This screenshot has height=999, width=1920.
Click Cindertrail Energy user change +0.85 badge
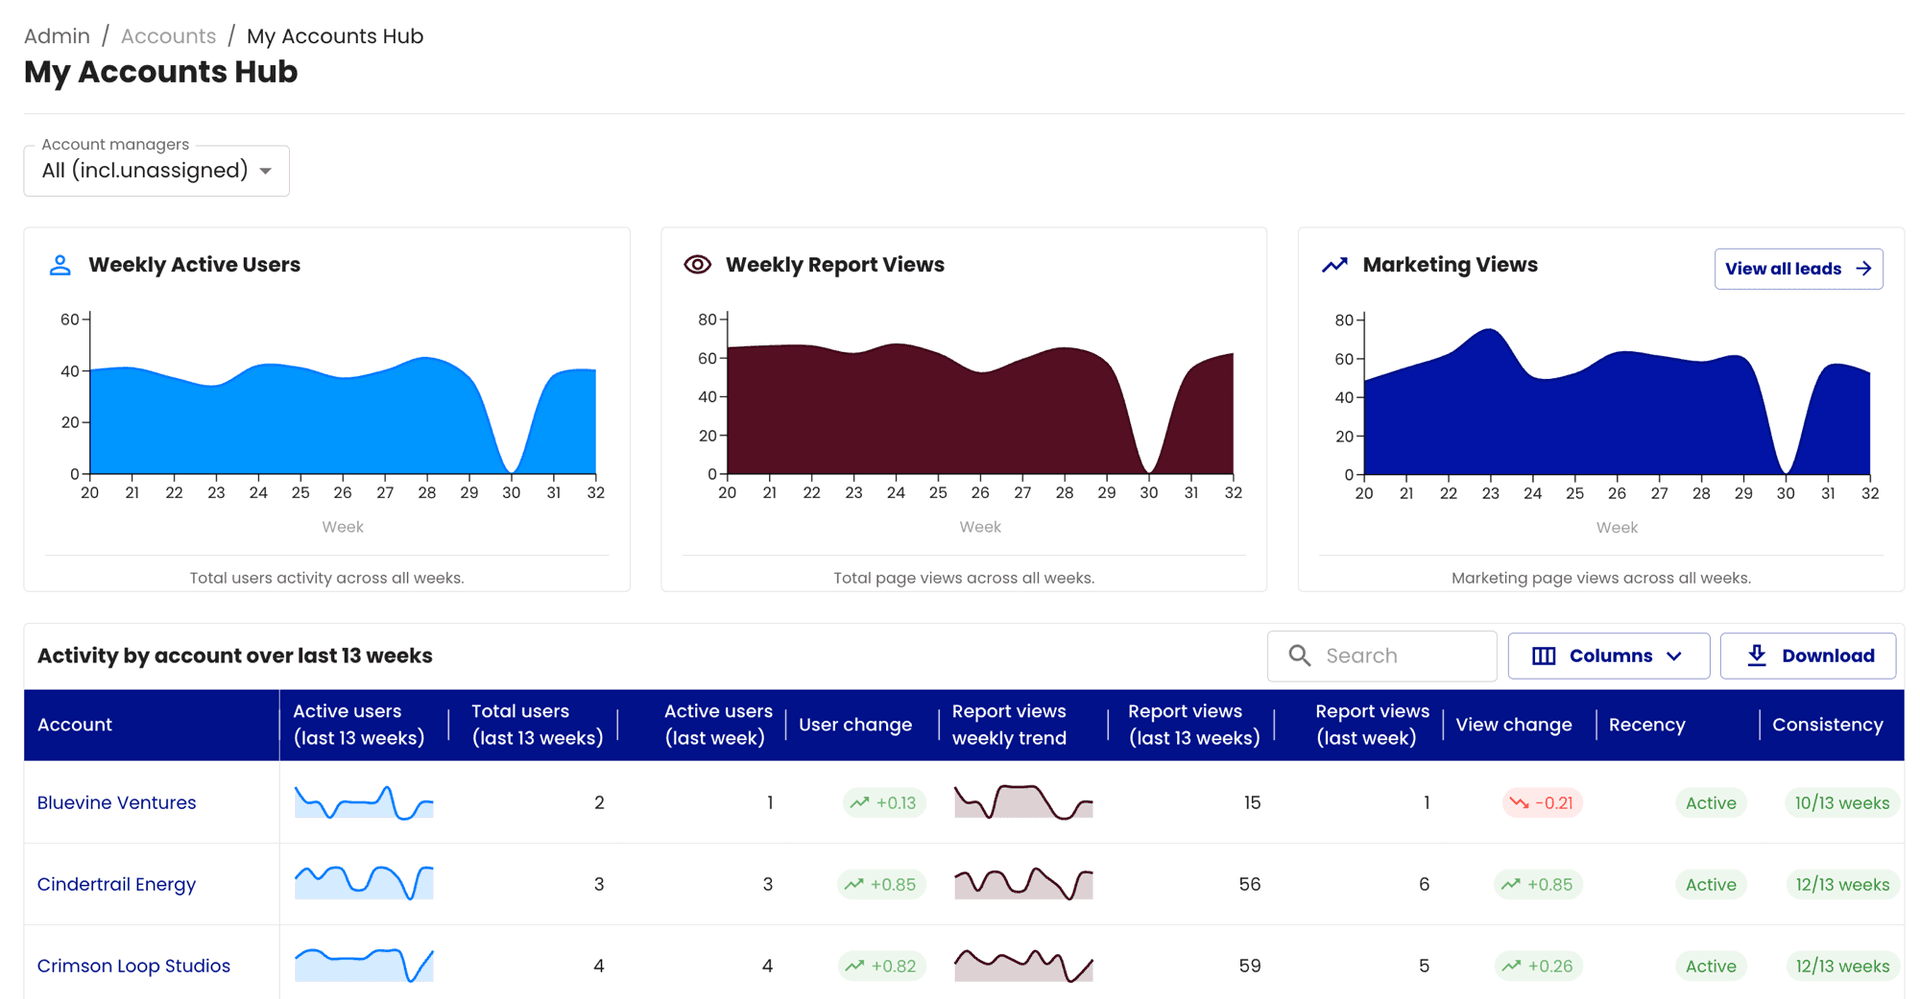[881, 884]
